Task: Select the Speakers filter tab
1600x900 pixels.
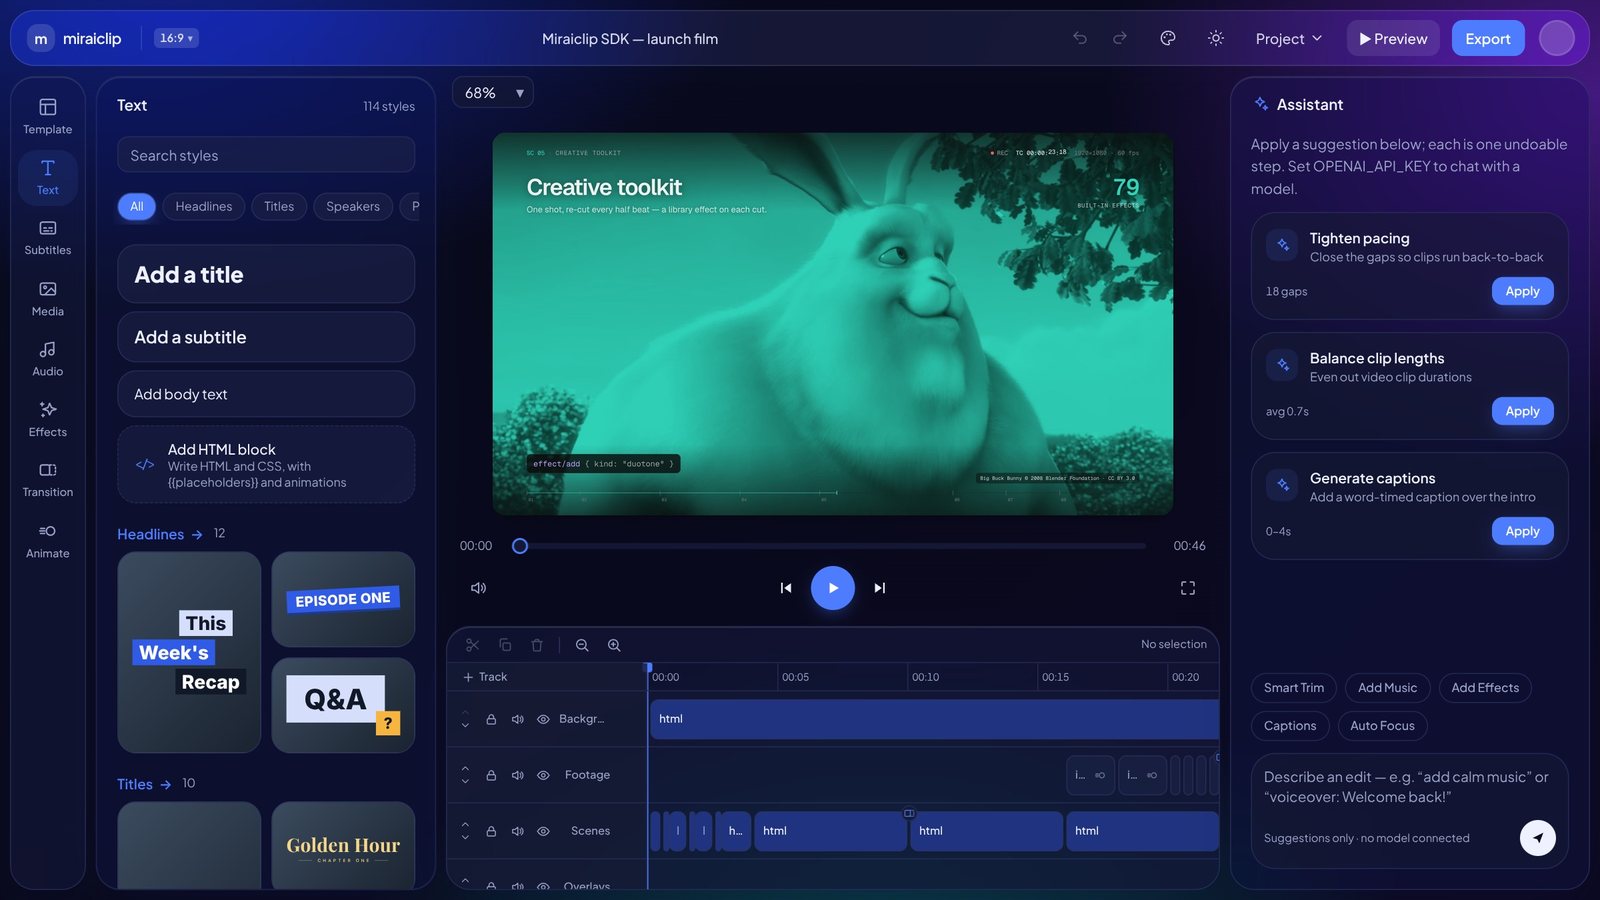Action: (x=353, y=206)
